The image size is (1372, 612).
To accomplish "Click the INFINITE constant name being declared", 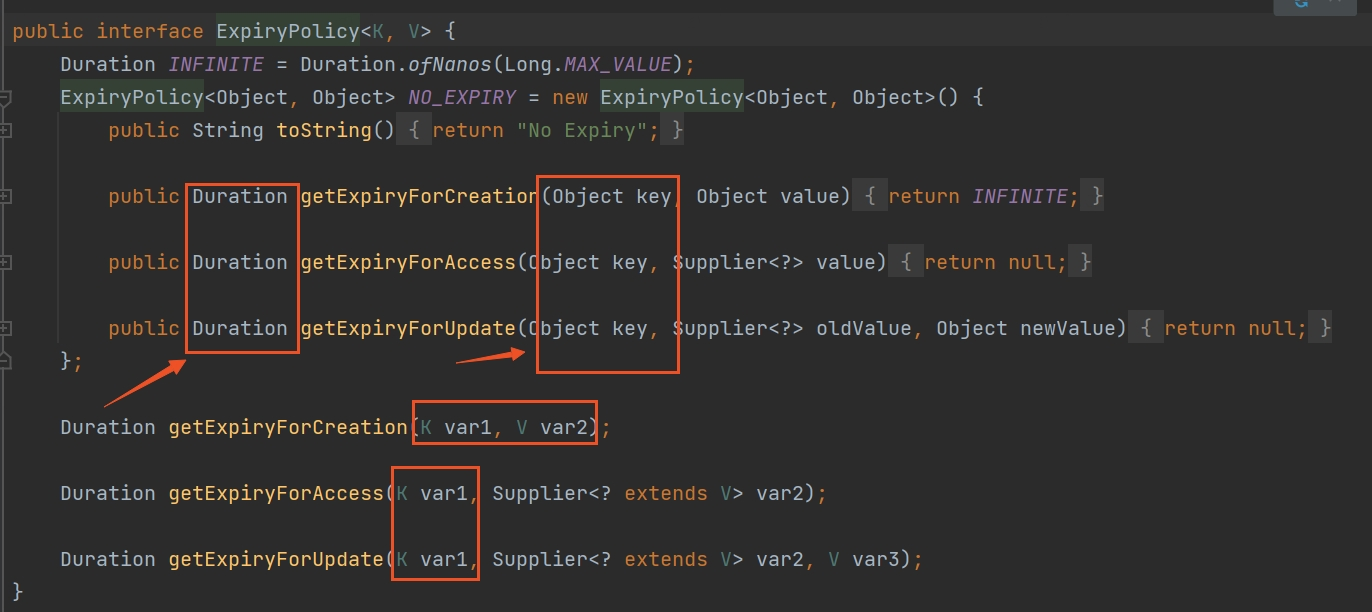I will coord(216,65).
